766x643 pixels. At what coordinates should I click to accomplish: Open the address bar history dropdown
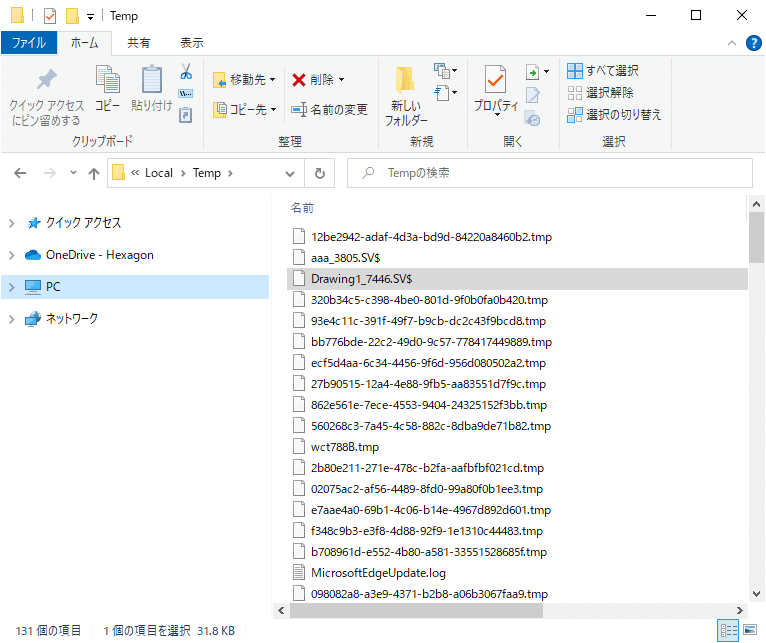pos(290,174)
